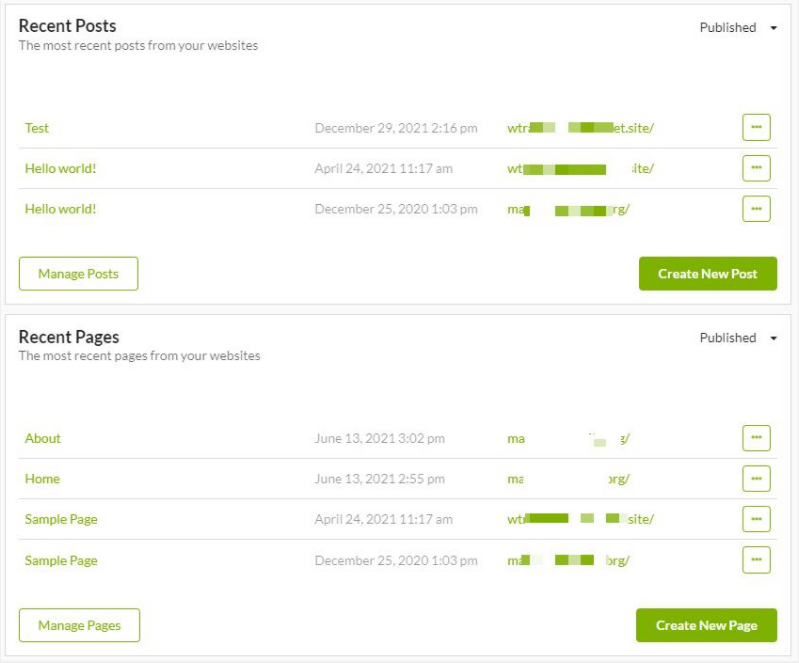Click Create New Post
The height and width of the screenshot is (663, 799).
708,274
